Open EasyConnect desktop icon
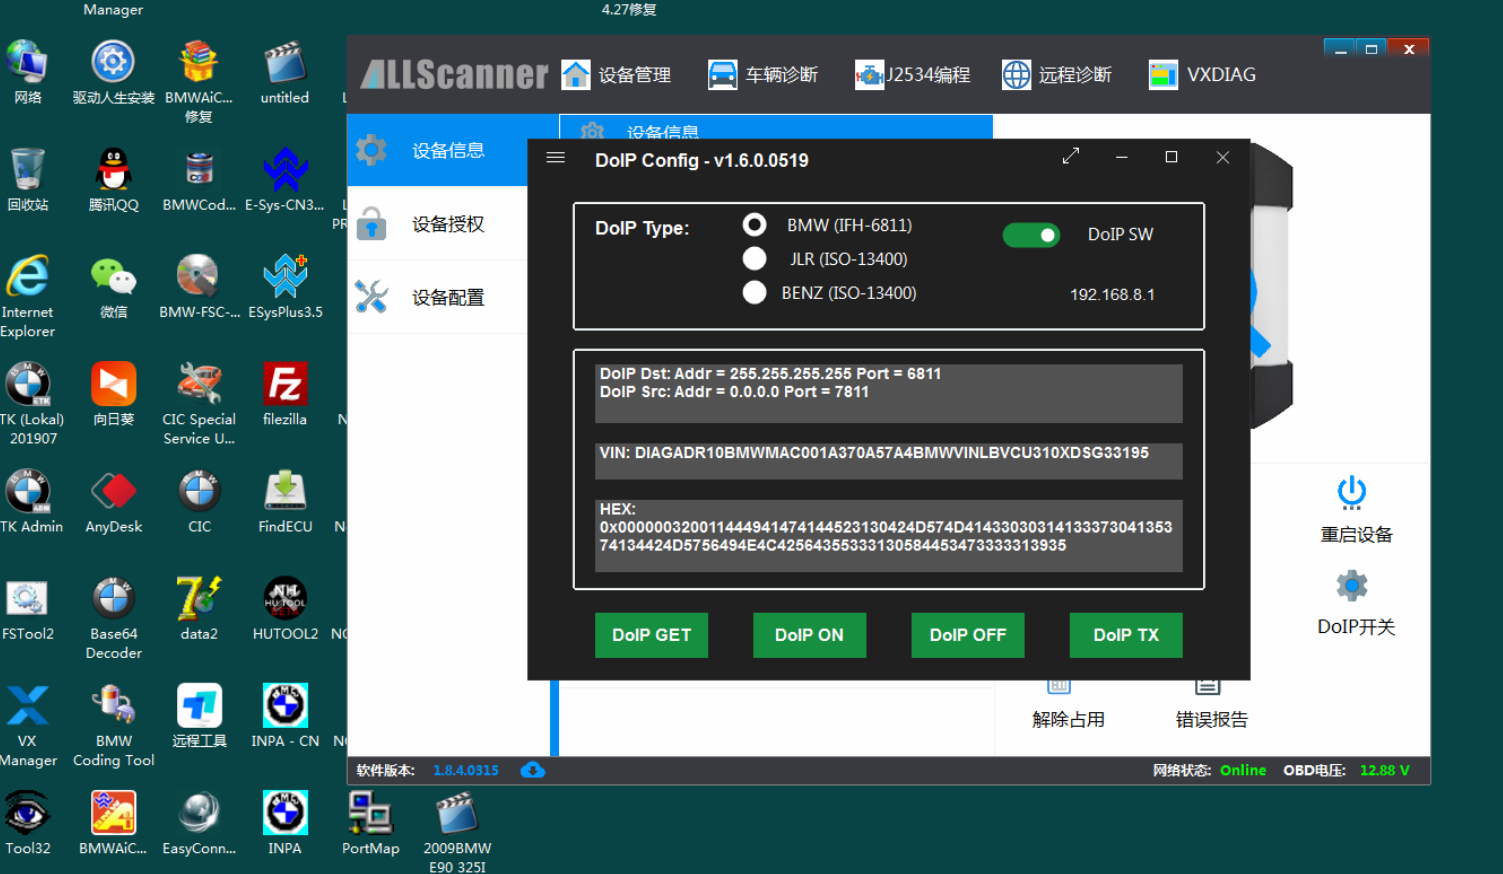Screen dimensions: 1503x874 [x=199, y=822]
